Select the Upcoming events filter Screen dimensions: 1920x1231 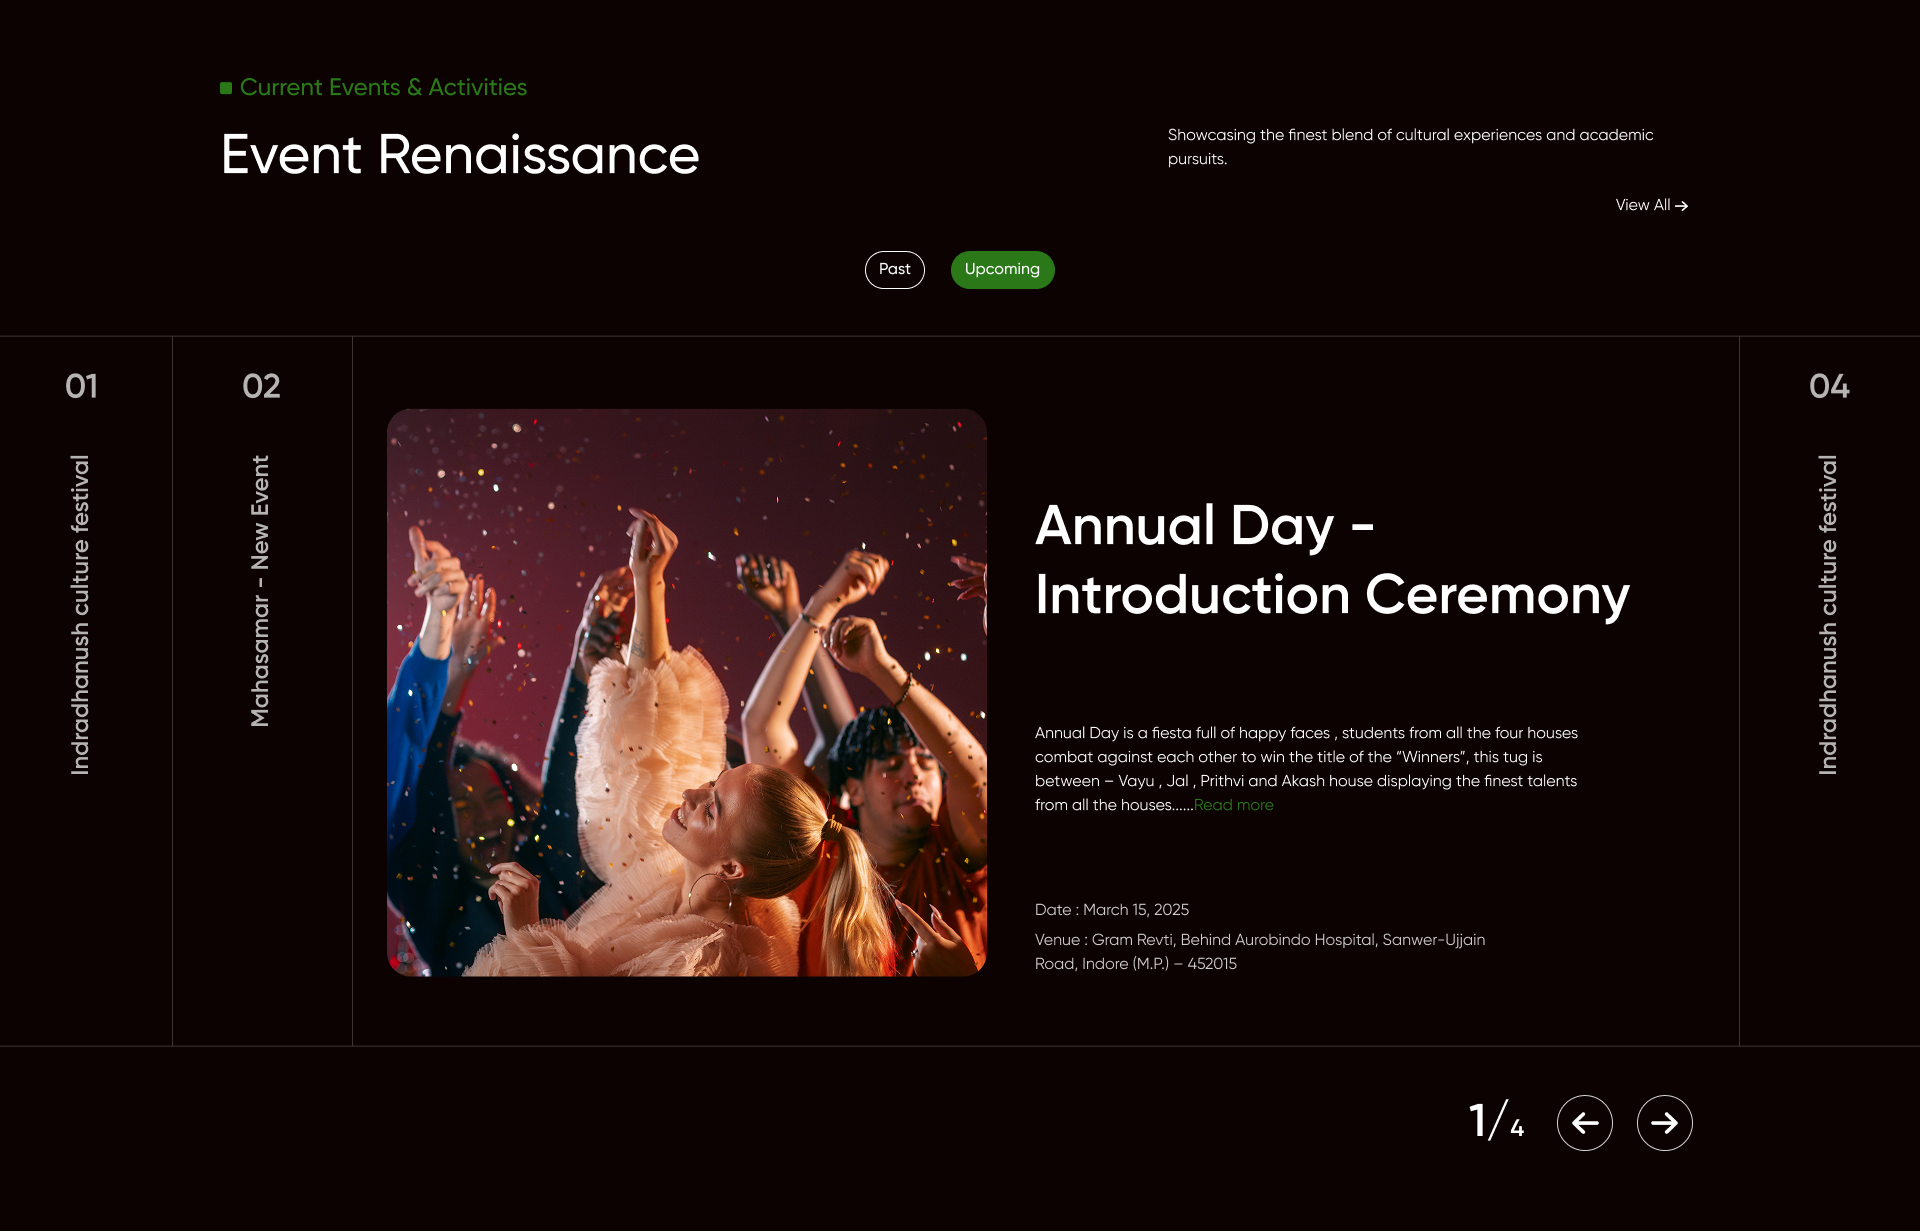coord(1002,269)
